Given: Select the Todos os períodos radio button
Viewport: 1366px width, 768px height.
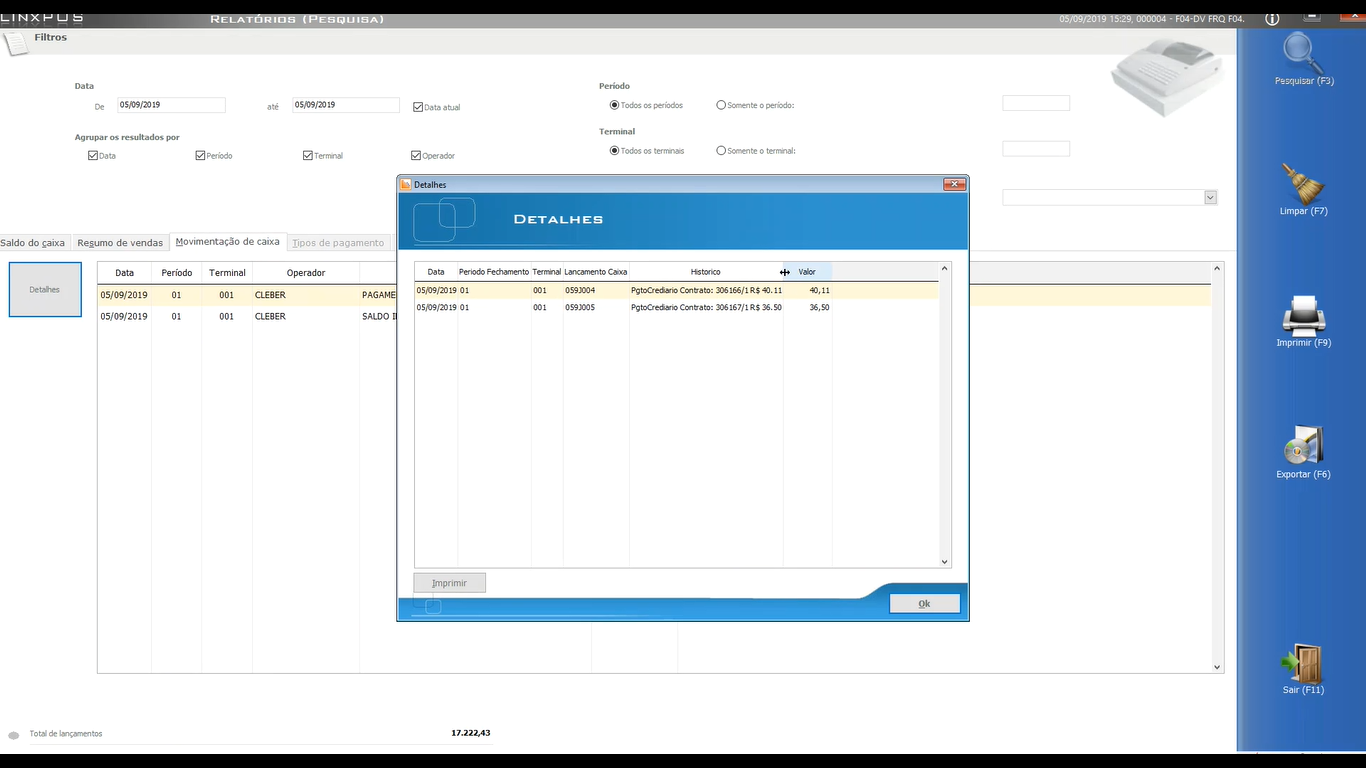Looking at the screenshot, I should point(615,105).
